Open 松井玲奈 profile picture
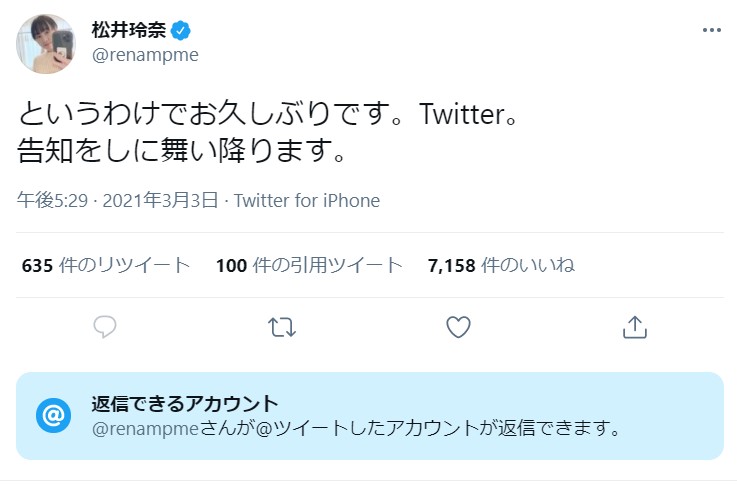 pyautogui.click(x=46, y=44)
